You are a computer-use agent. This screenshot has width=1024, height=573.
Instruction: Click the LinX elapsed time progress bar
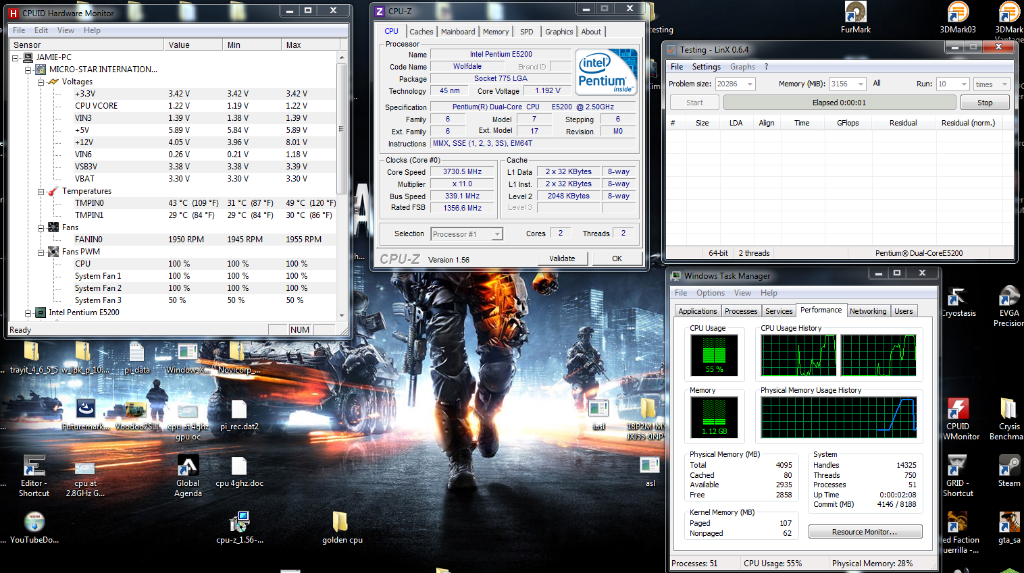(839, 103)
